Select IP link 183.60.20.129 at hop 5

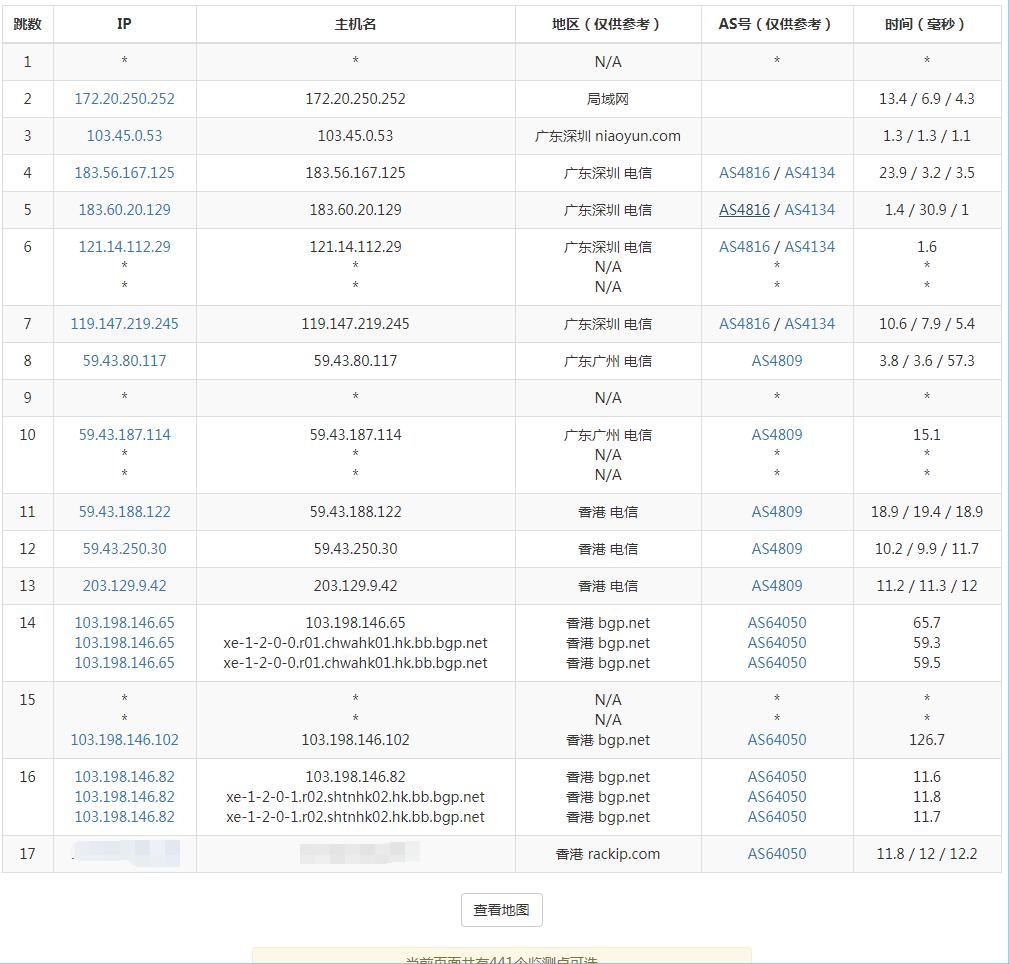tap(124, 210)
